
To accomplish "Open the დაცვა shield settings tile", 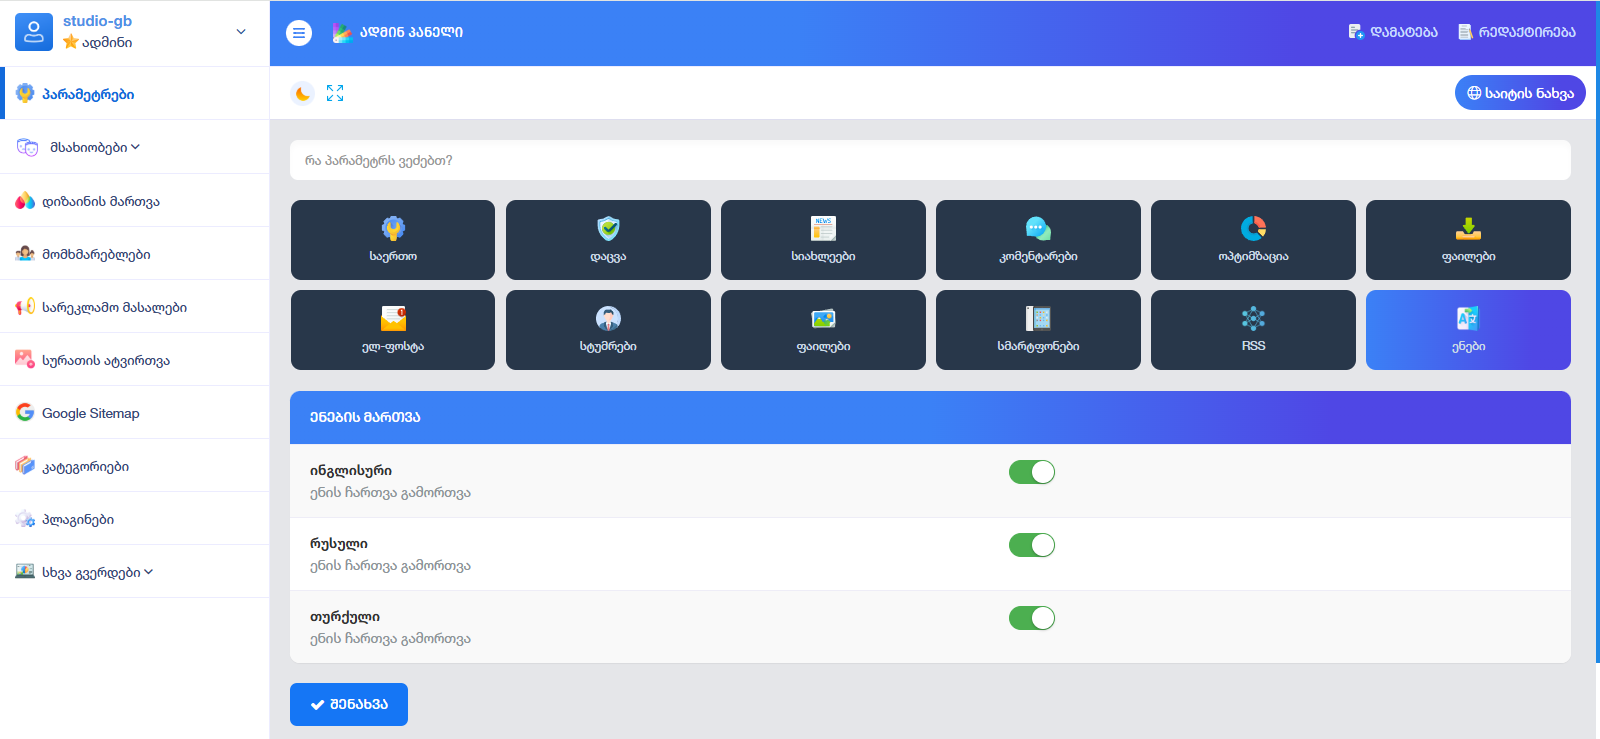I will (608, 240).
